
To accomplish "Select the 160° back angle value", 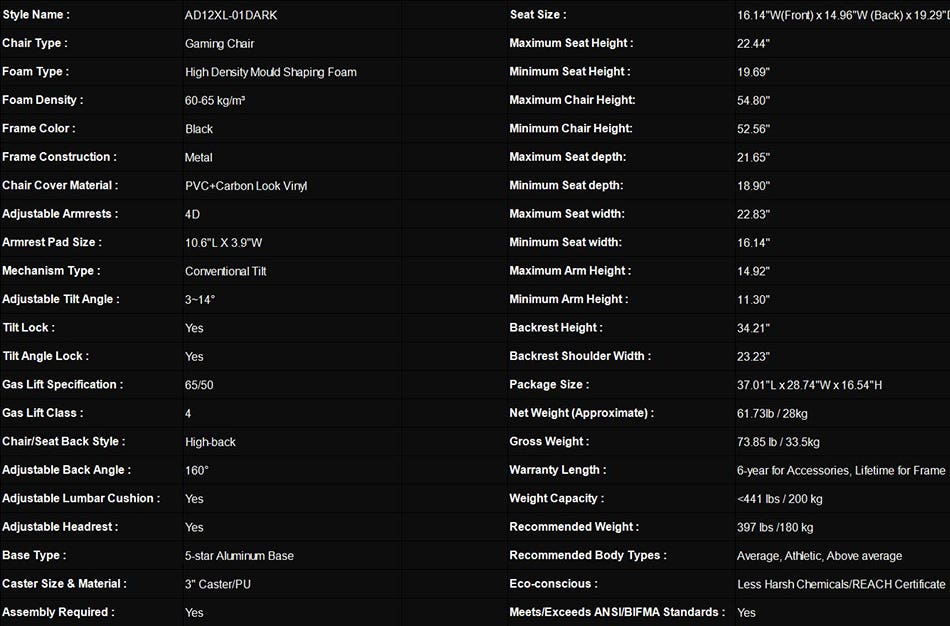I will coord(197,471).
